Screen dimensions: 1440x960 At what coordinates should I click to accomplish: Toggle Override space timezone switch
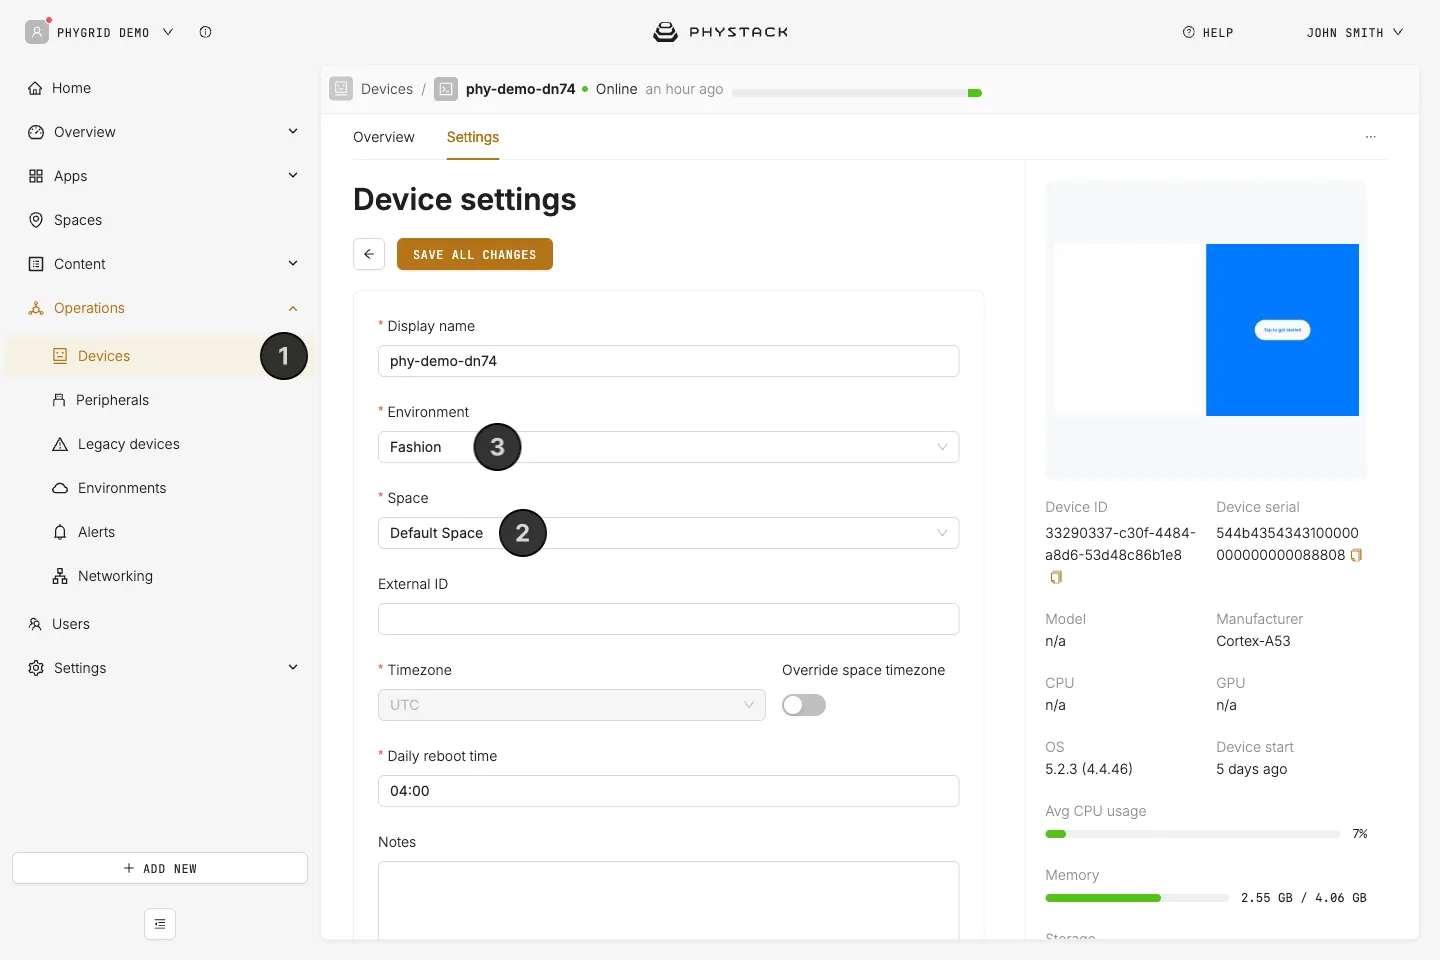[x=804, y=705]
